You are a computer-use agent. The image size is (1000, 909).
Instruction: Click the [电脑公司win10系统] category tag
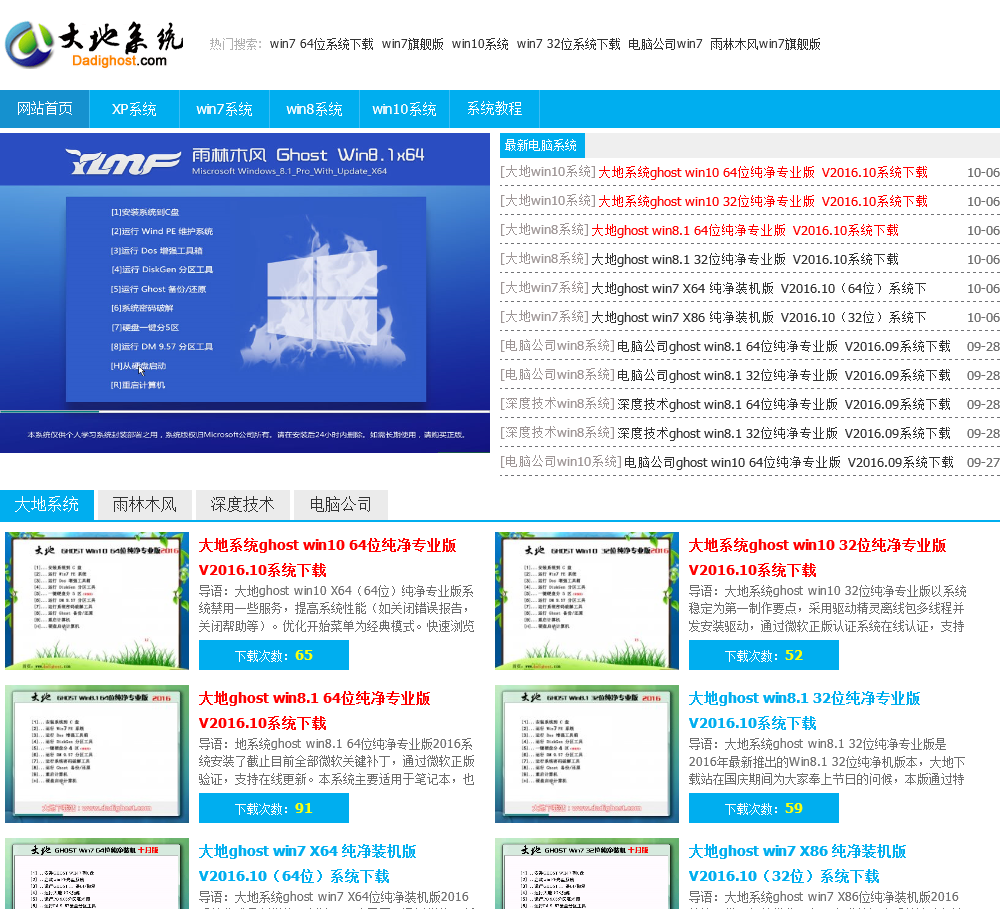(561, 462)
